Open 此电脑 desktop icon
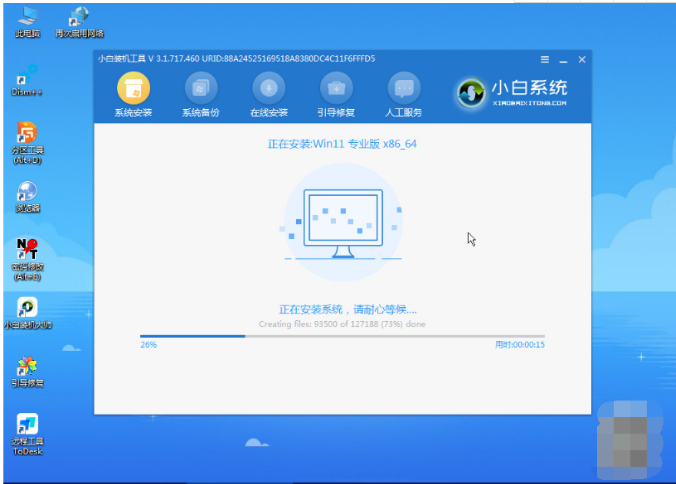Screen dimensions: 676x484 27,18
